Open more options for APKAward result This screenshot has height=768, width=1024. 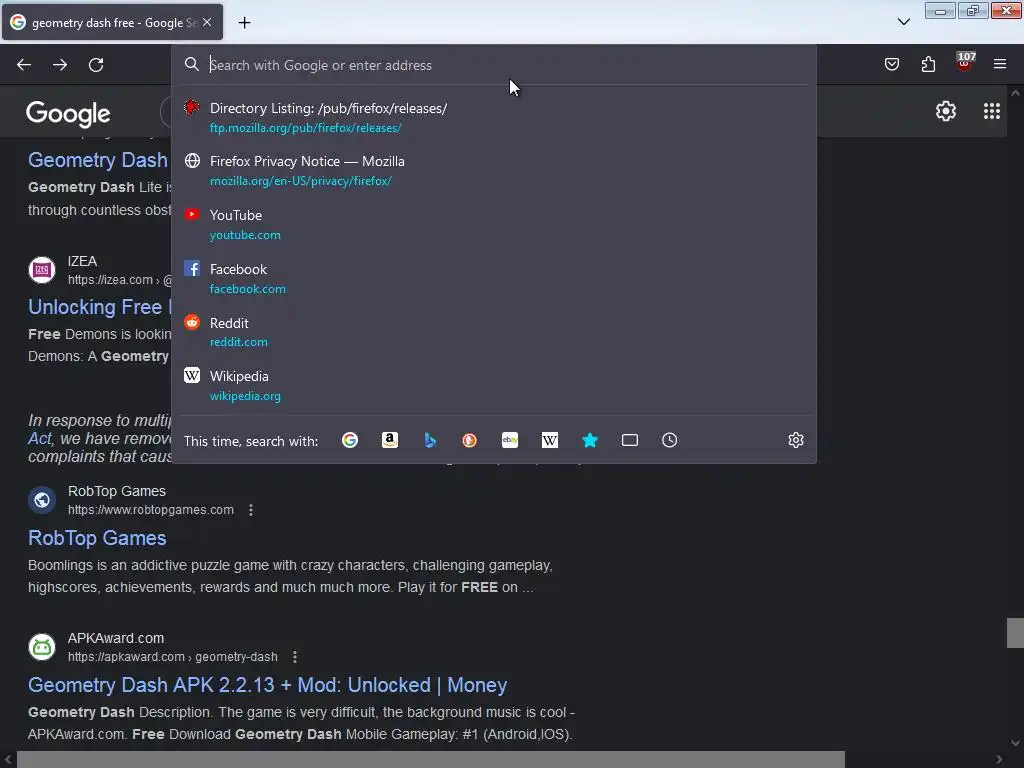point(295,657)
